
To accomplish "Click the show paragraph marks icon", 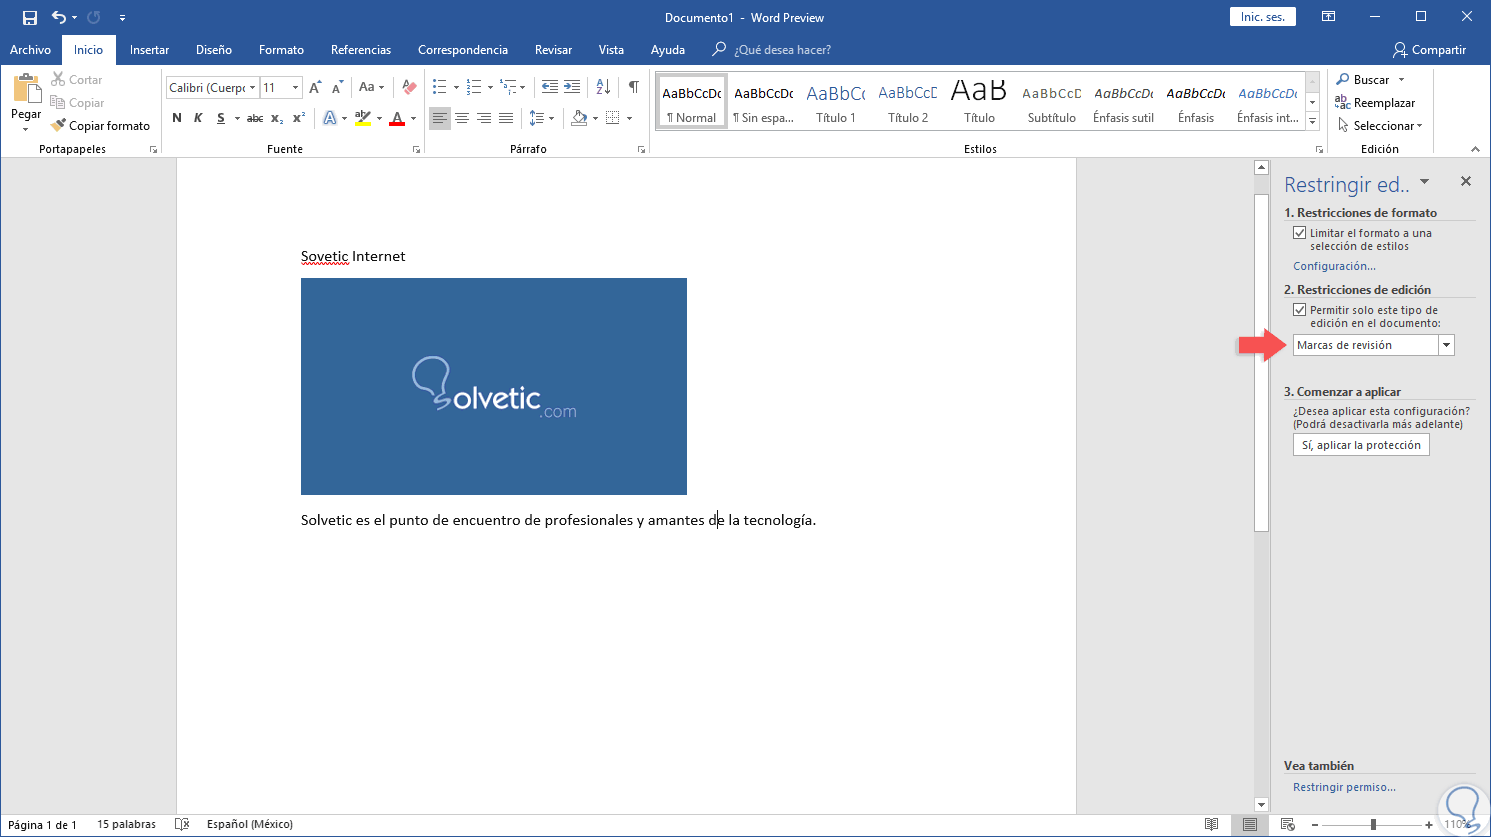I will pos(633,87).
